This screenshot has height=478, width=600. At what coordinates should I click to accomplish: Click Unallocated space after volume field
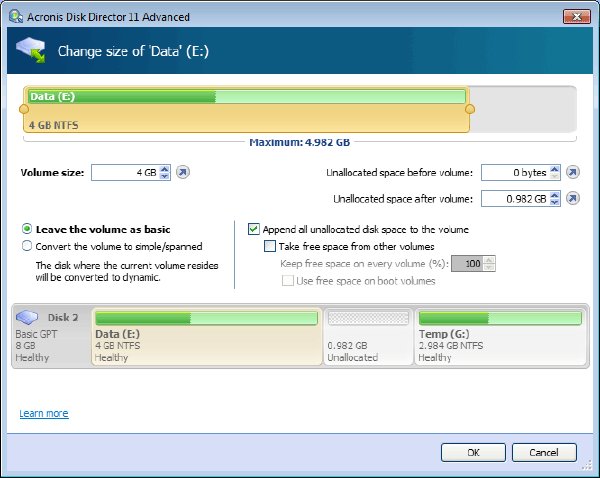516,198
